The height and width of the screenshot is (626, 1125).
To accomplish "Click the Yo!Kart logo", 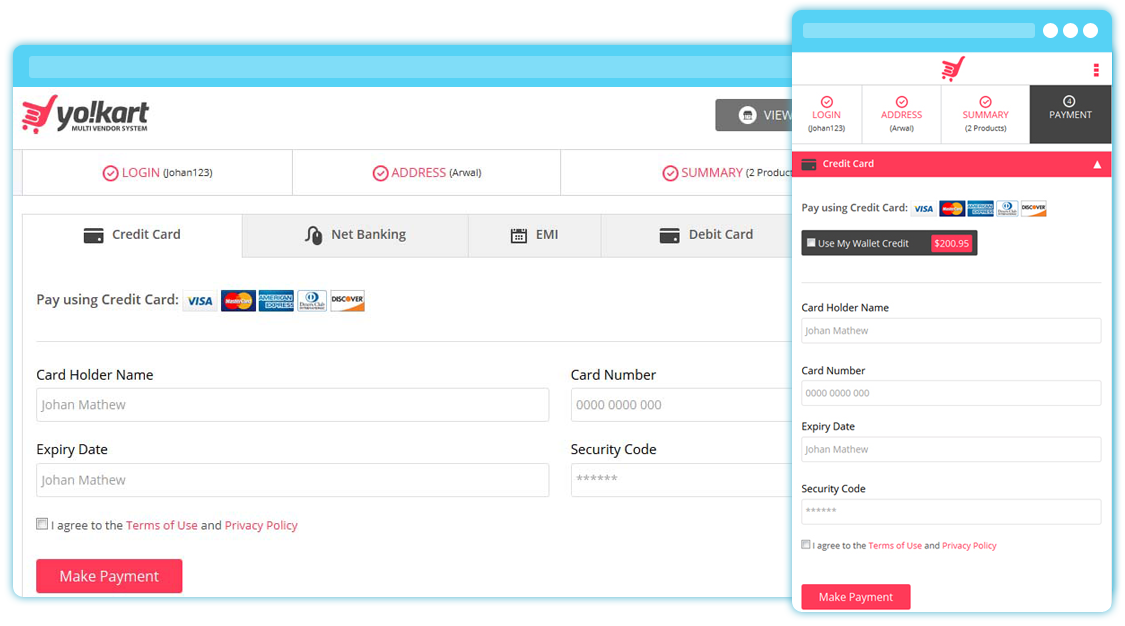I will click(83, 114).
